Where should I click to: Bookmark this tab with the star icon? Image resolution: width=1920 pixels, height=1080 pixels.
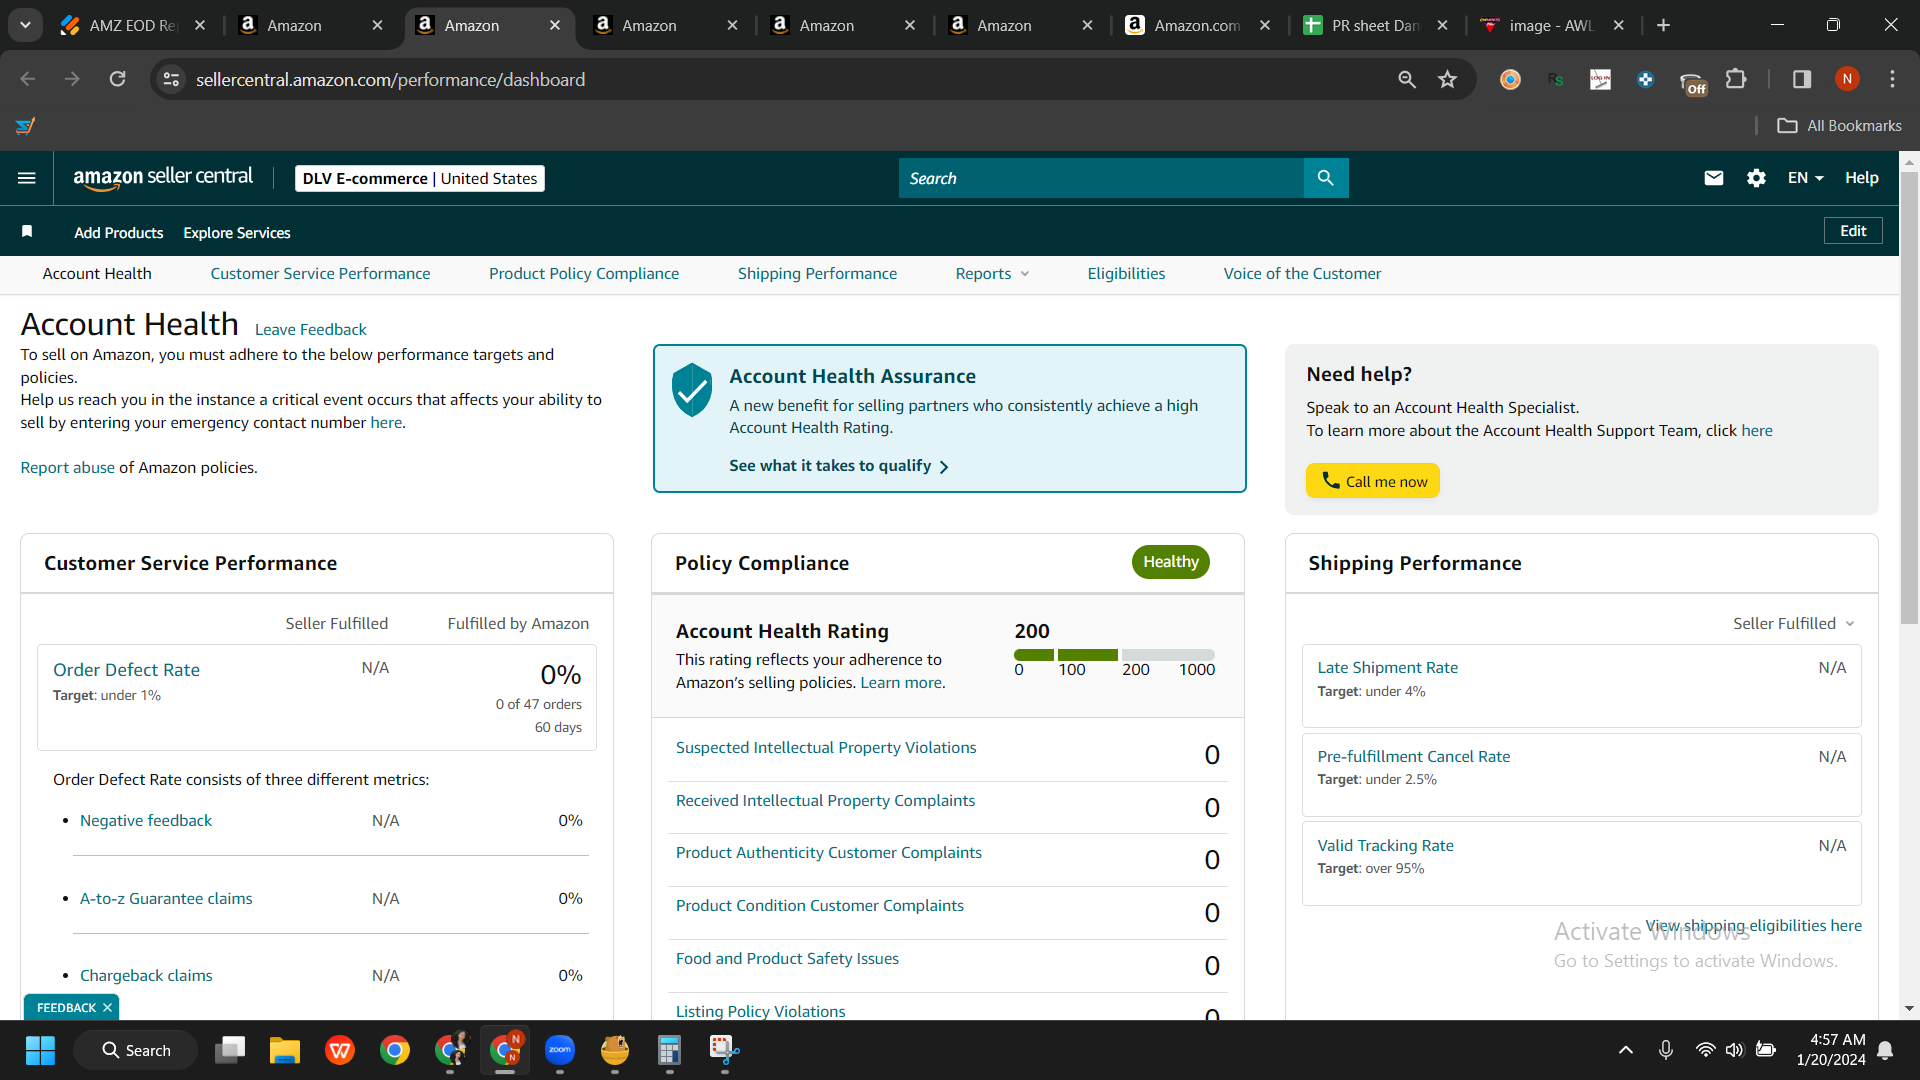tap(1447, 79)
